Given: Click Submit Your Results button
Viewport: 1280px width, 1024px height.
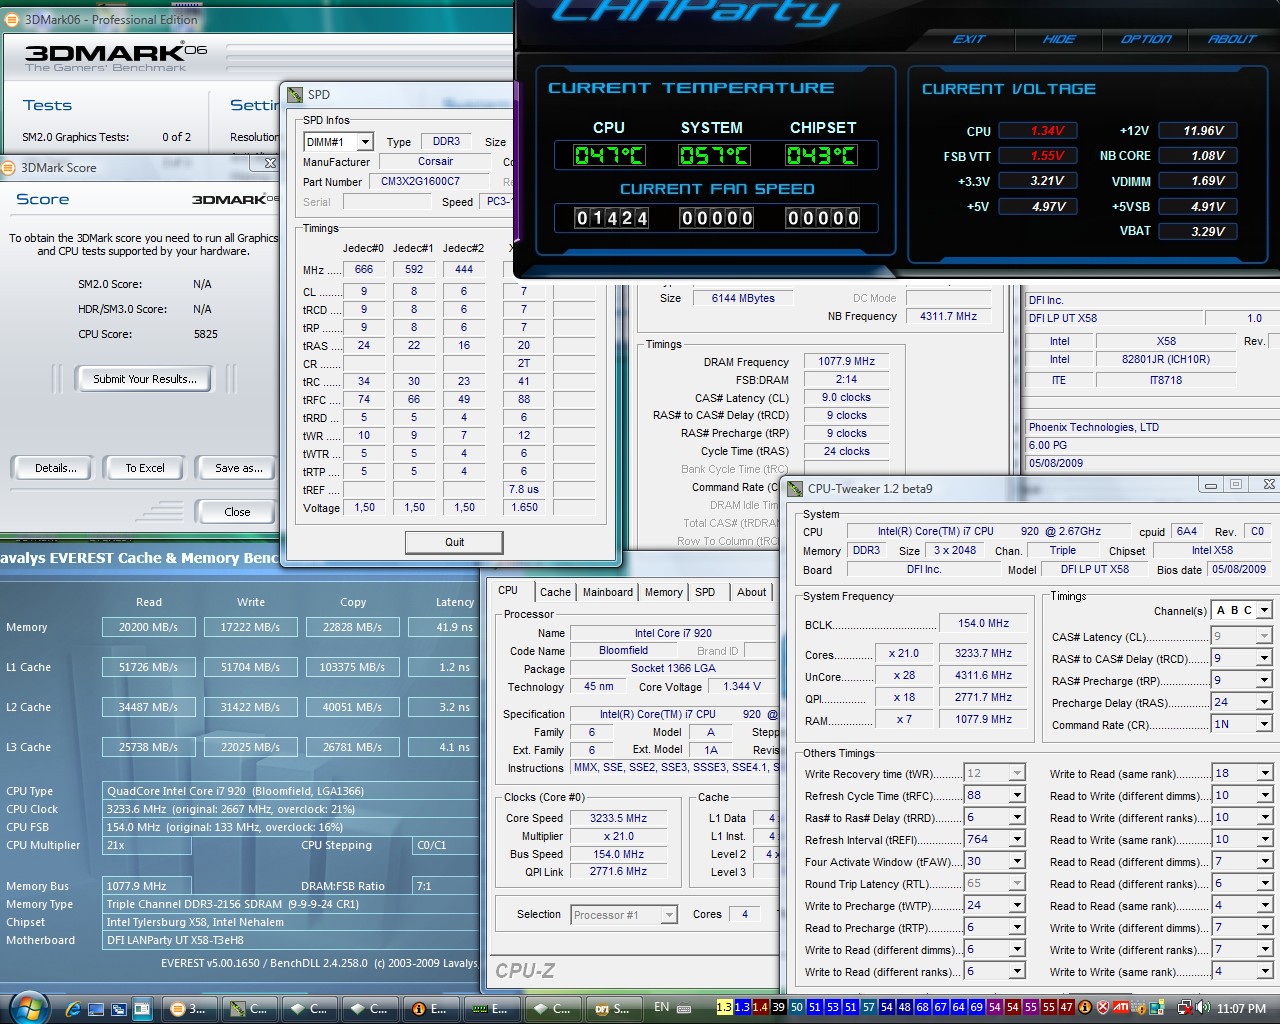Looking at the screenshot, I should click(145, 379).
